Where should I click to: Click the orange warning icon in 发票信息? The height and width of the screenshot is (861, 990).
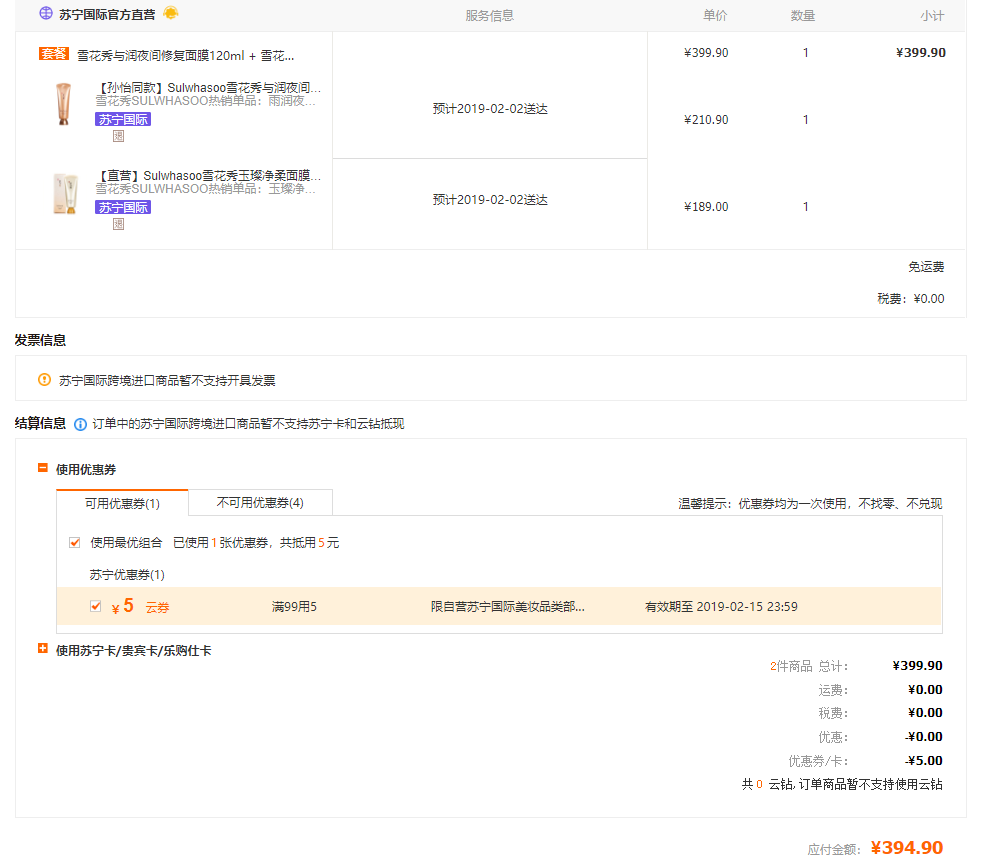[44, 380]
